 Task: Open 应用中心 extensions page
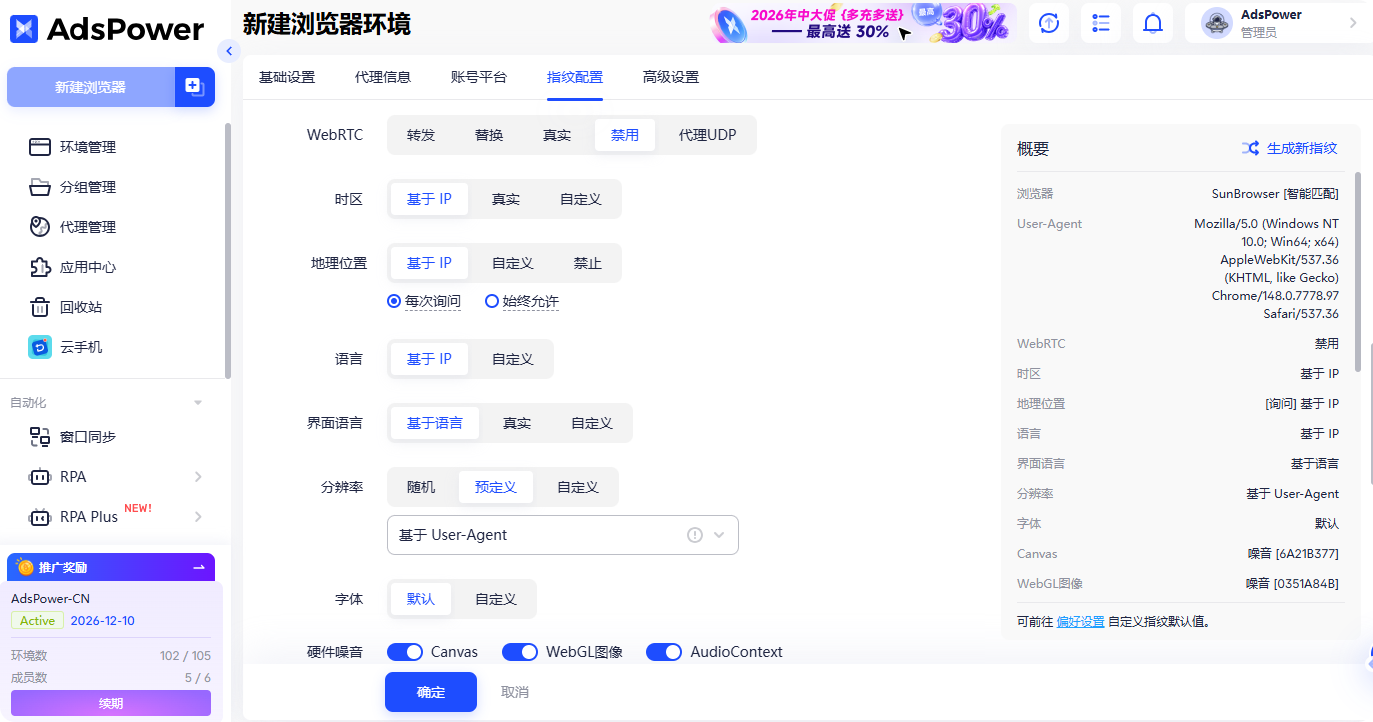pos(87,267)
